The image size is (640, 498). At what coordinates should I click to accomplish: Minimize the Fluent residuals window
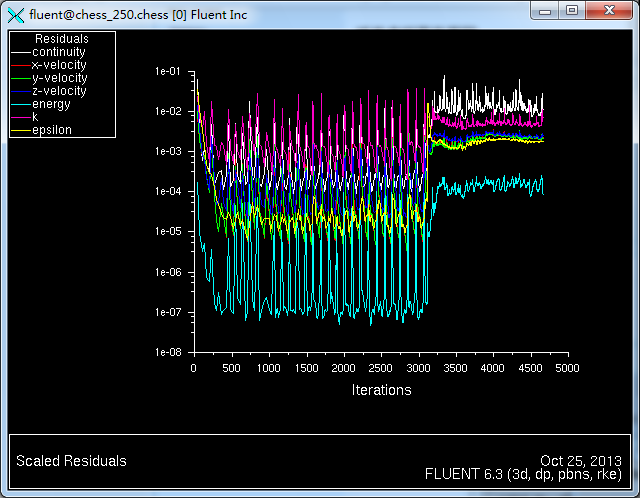tap(546, 10)
